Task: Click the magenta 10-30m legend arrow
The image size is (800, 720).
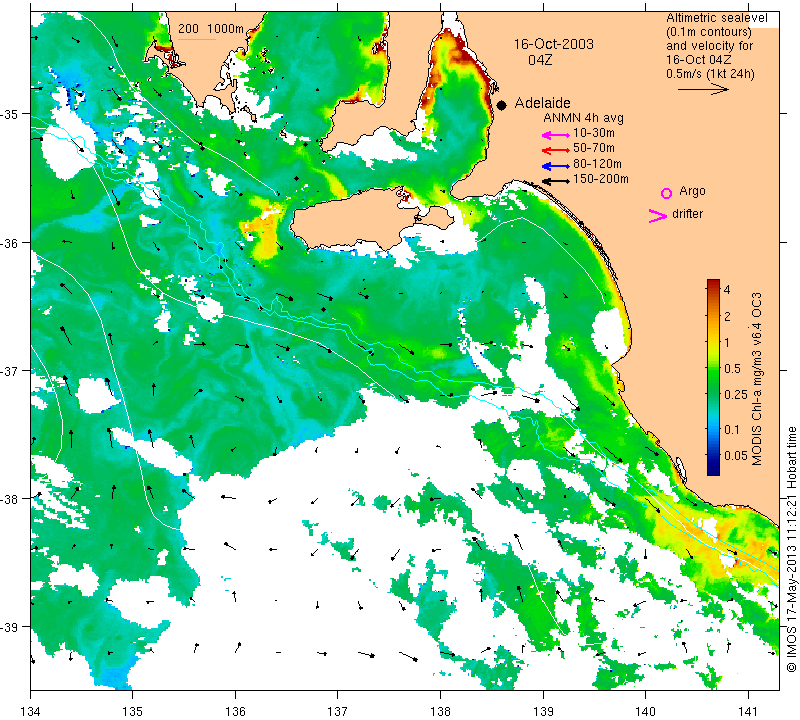Action: point(556,135)
